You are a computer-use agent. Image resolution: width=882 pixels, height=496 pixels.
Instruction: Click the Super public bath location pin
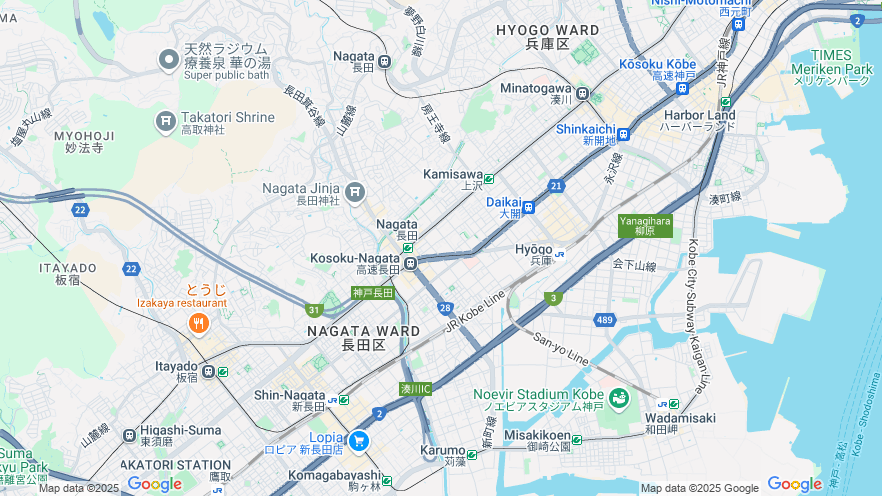[169, 60]
